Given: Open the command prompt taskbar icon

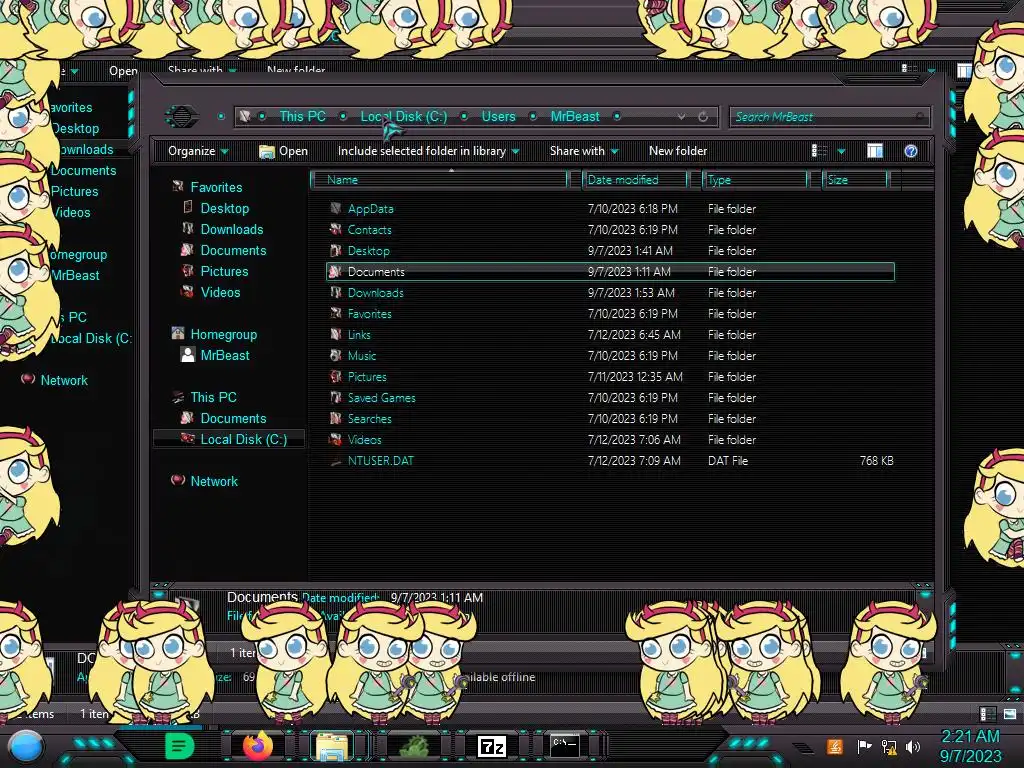Looking at the screenshot, I should coord(564,745).
